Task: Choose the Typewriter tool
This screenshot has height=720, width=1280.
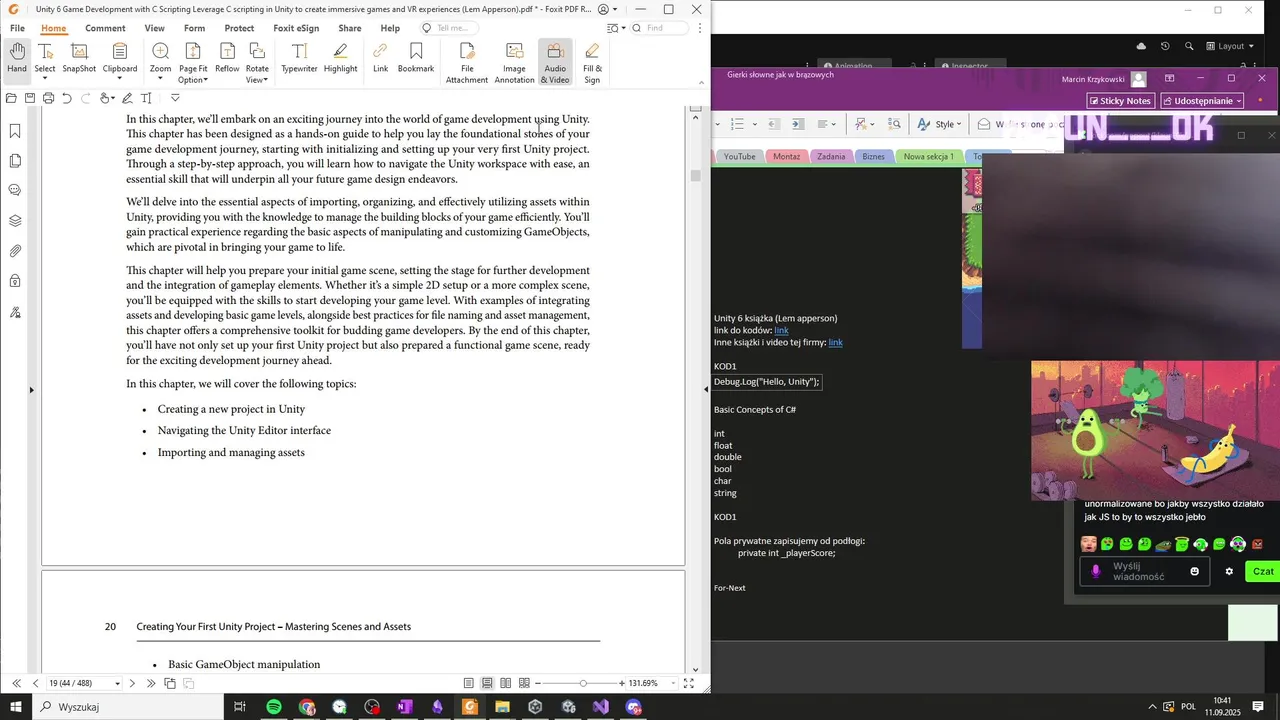Action: (x=299, y=58)
